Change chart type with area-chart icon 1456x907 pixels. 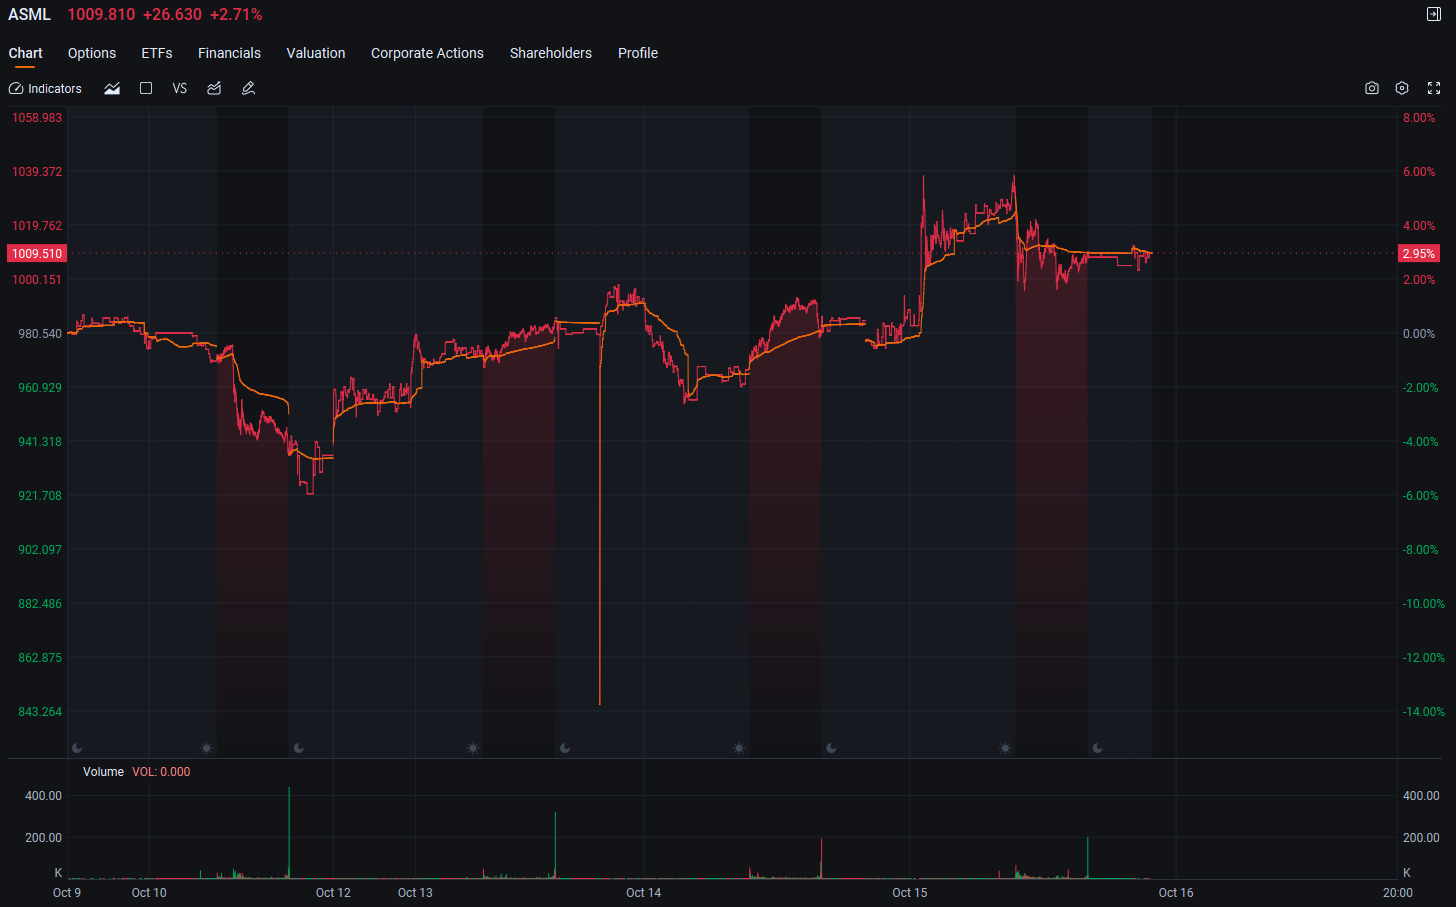pos(112,89)
